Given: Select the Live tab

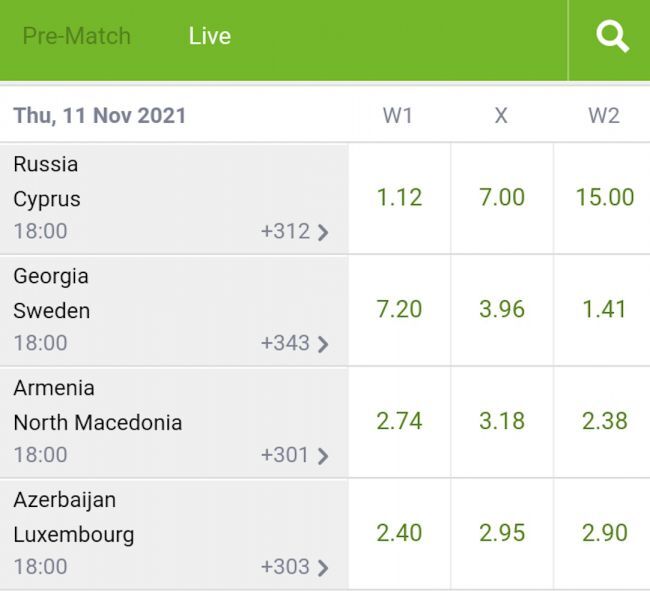Looking at the screenshot, I should tap(209, 36).
